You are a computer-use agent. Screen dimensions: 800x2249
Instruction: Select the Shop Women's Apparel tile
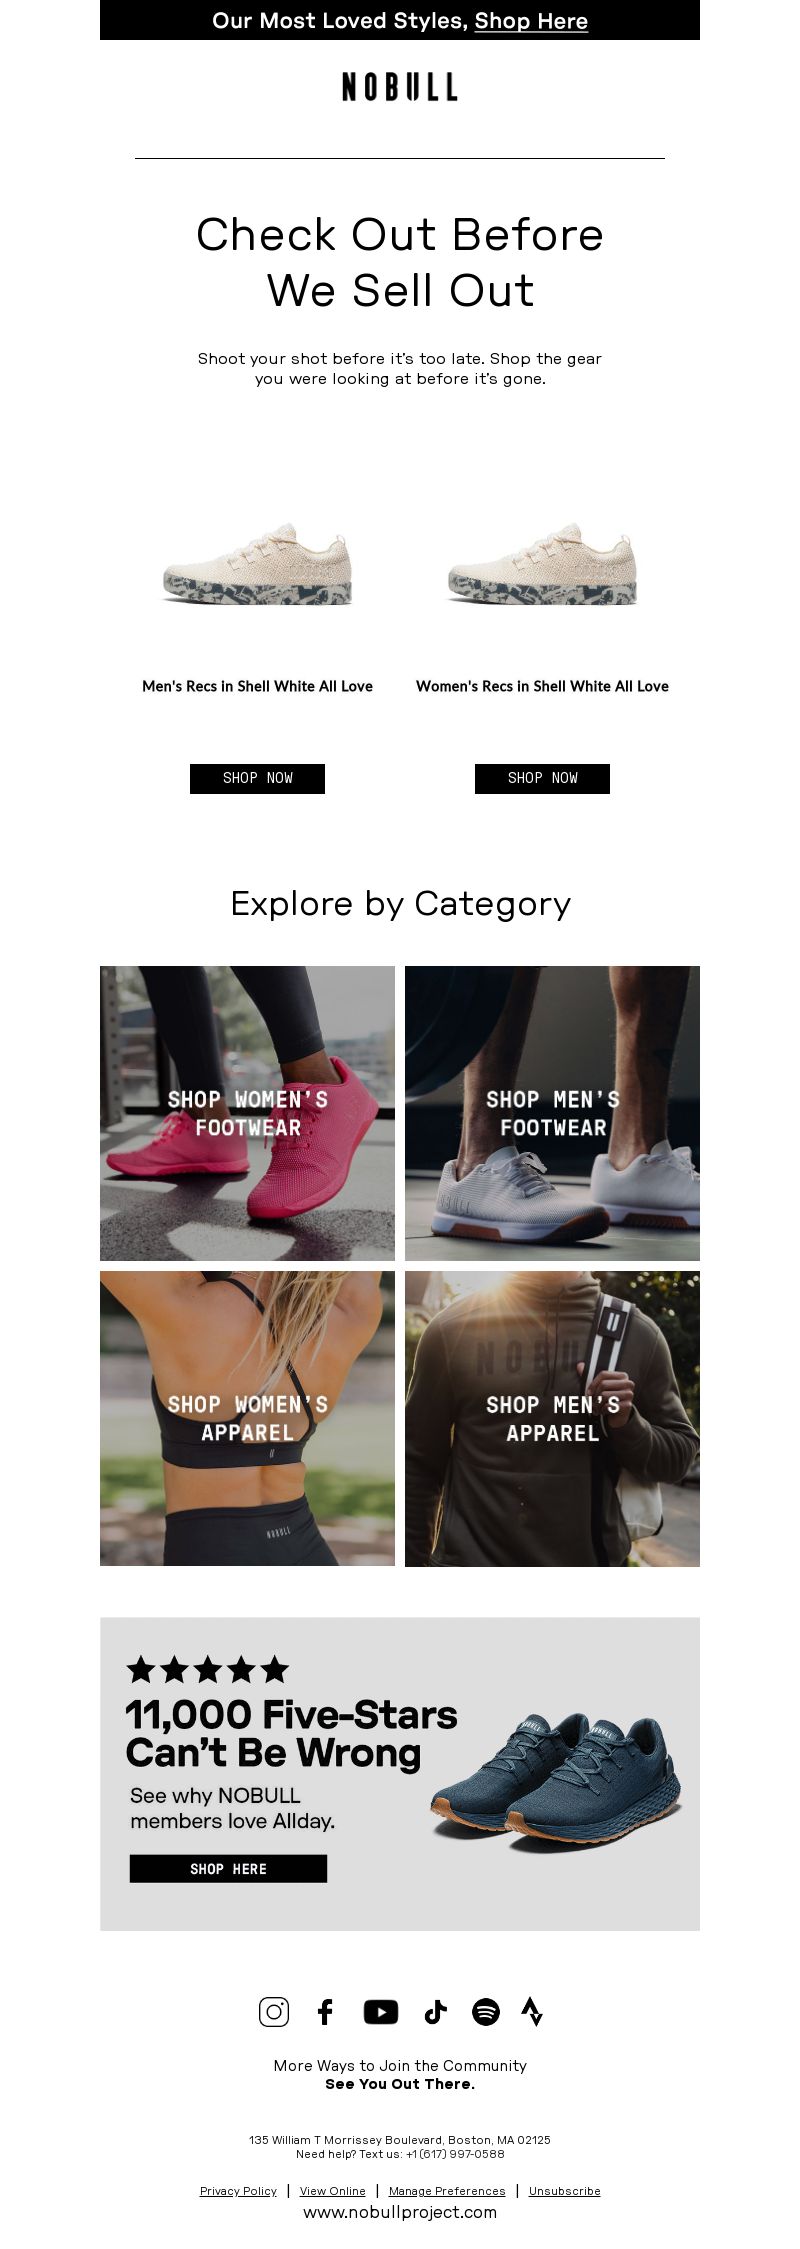point(247,1419)
